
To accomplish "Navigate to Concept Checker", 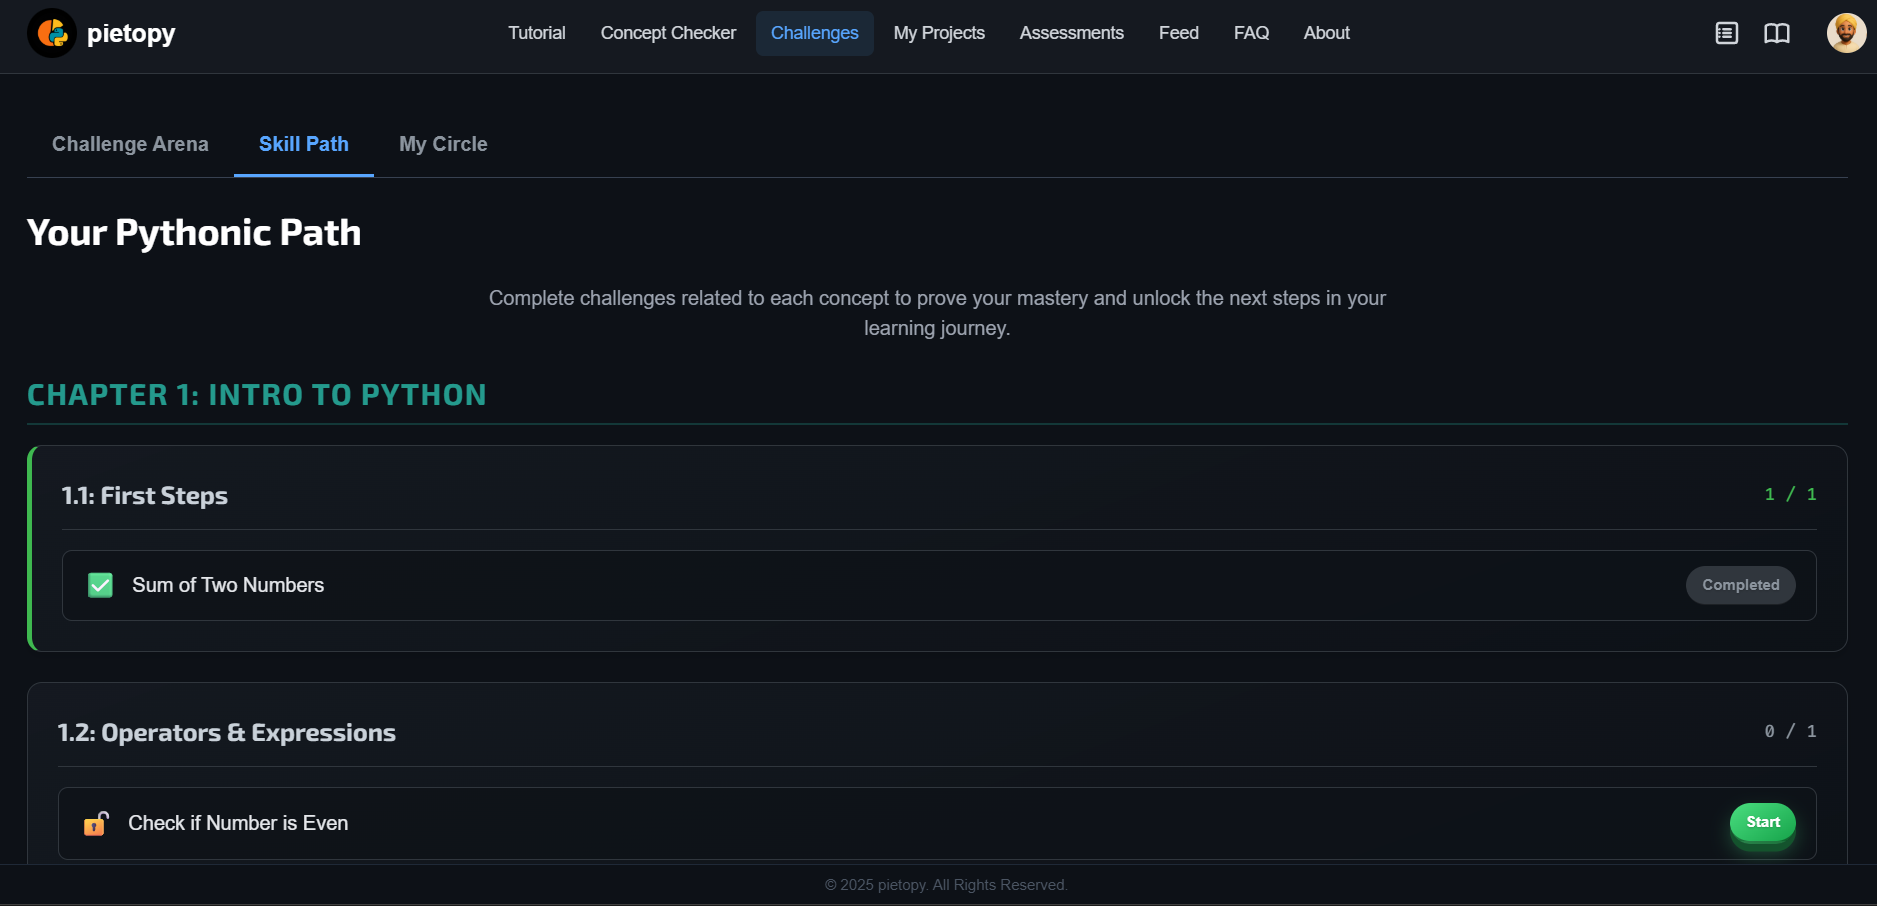I will click(x=668, y=33).
